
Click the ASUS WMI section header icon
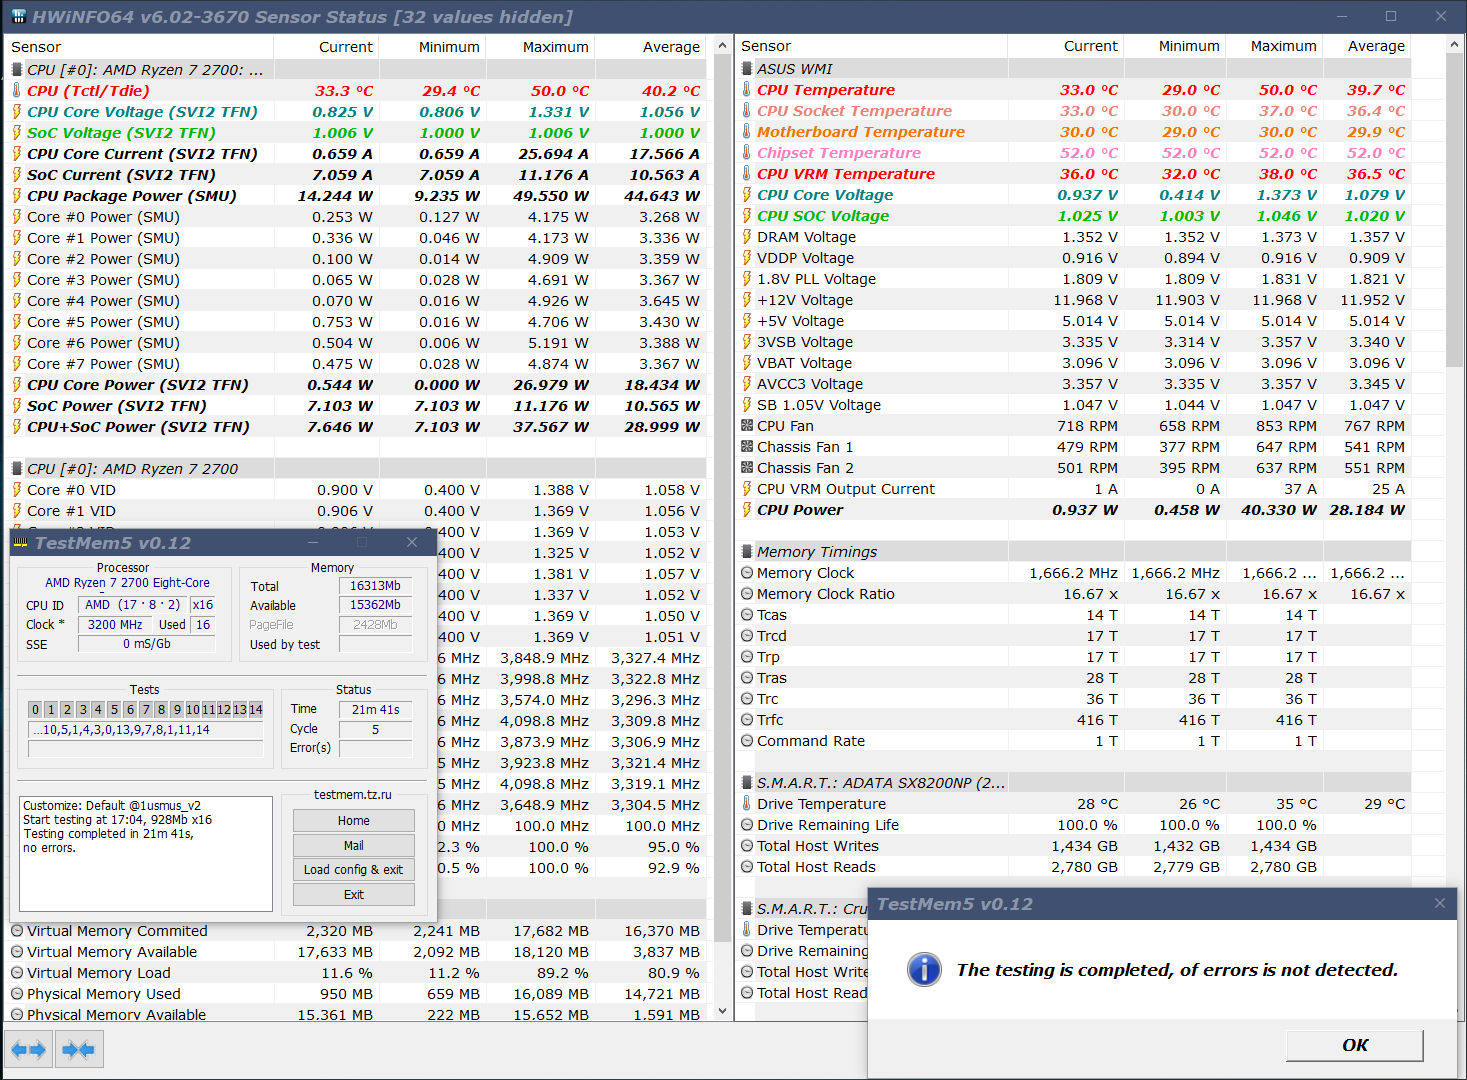click(x=747, y=69)
